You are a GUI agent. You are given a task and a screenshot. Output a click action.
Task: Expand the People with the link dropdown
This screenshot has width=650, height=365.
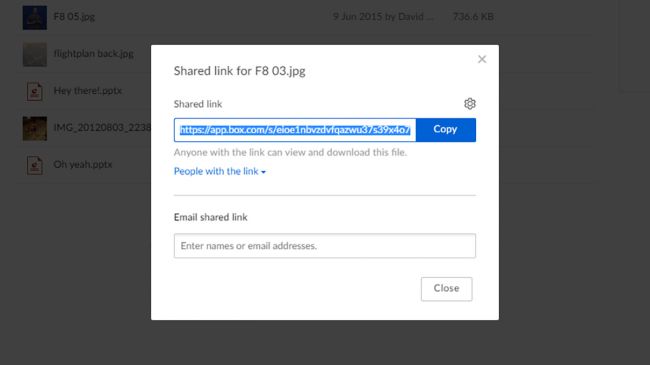point(220,171)
